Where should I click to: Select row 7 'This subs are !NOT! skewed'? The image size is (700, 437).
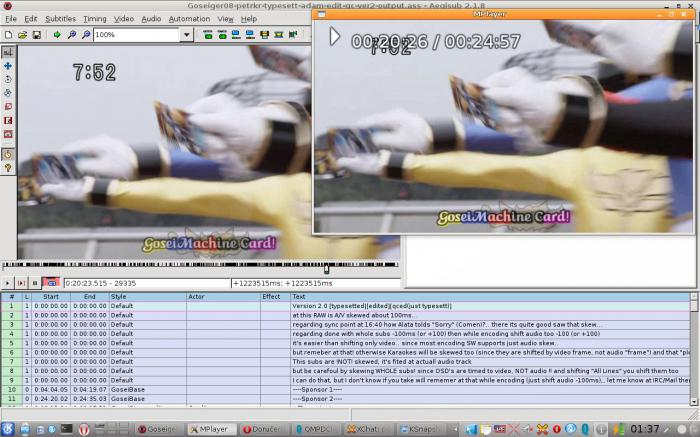point(345,362)
